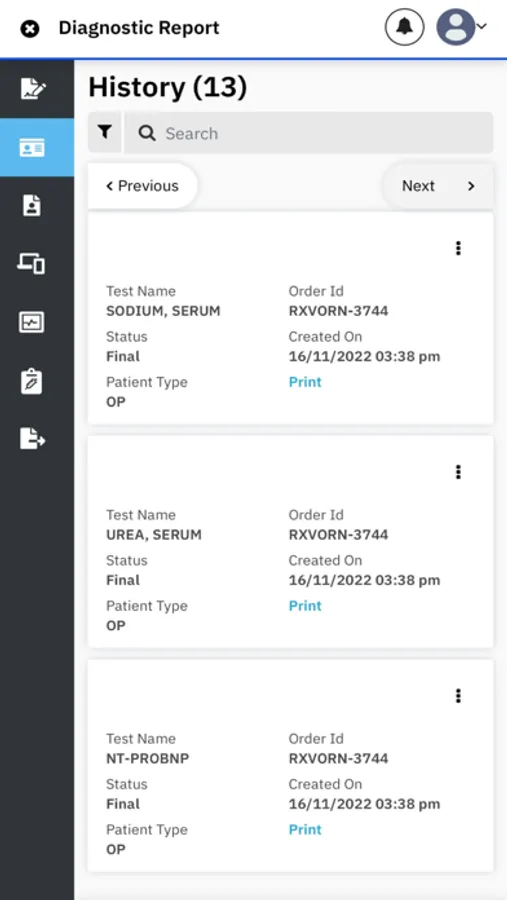Open the monitor vitals sidebar icon
The image size is (507, 900).
click(x=32, y=323)
